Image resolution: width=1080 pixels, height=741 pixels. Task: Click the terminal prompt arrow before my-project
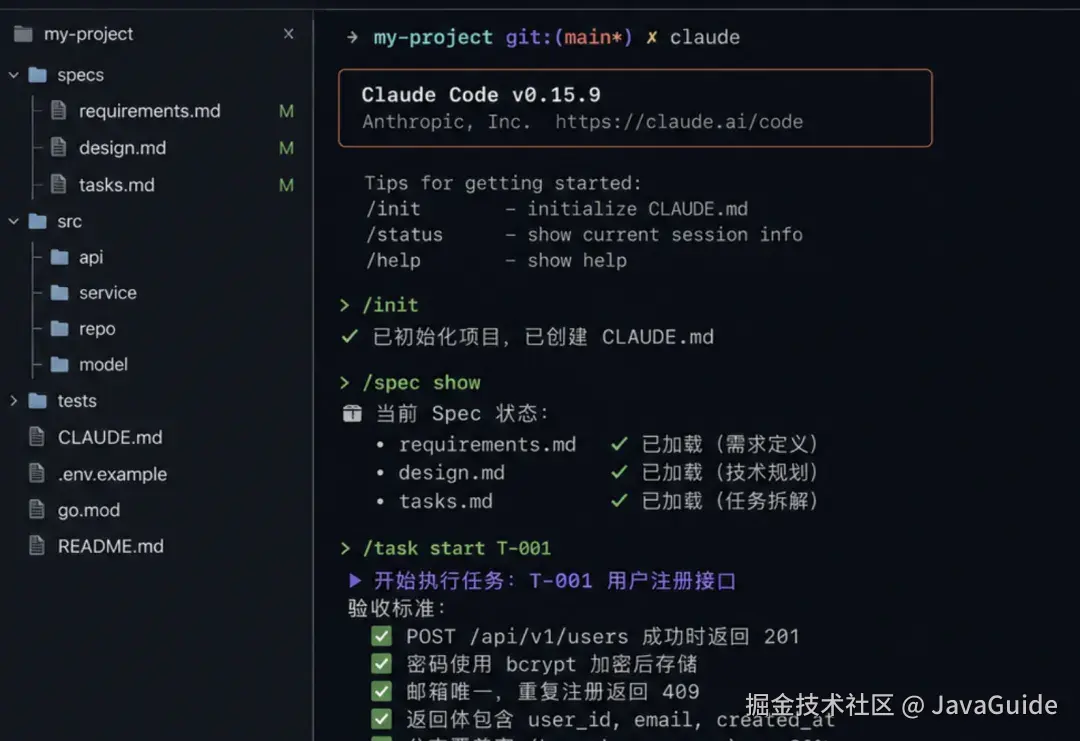(352, 36)
